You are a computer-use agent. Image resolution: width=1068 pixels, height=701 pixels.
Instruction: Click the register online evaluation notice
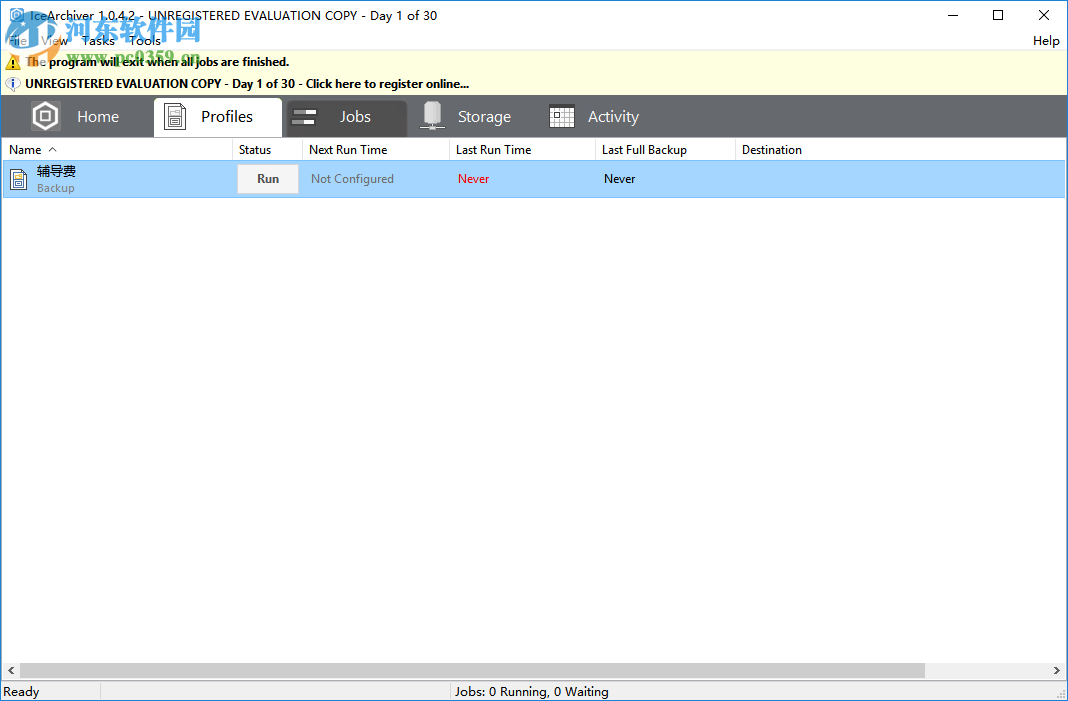(x=247, y=84)
